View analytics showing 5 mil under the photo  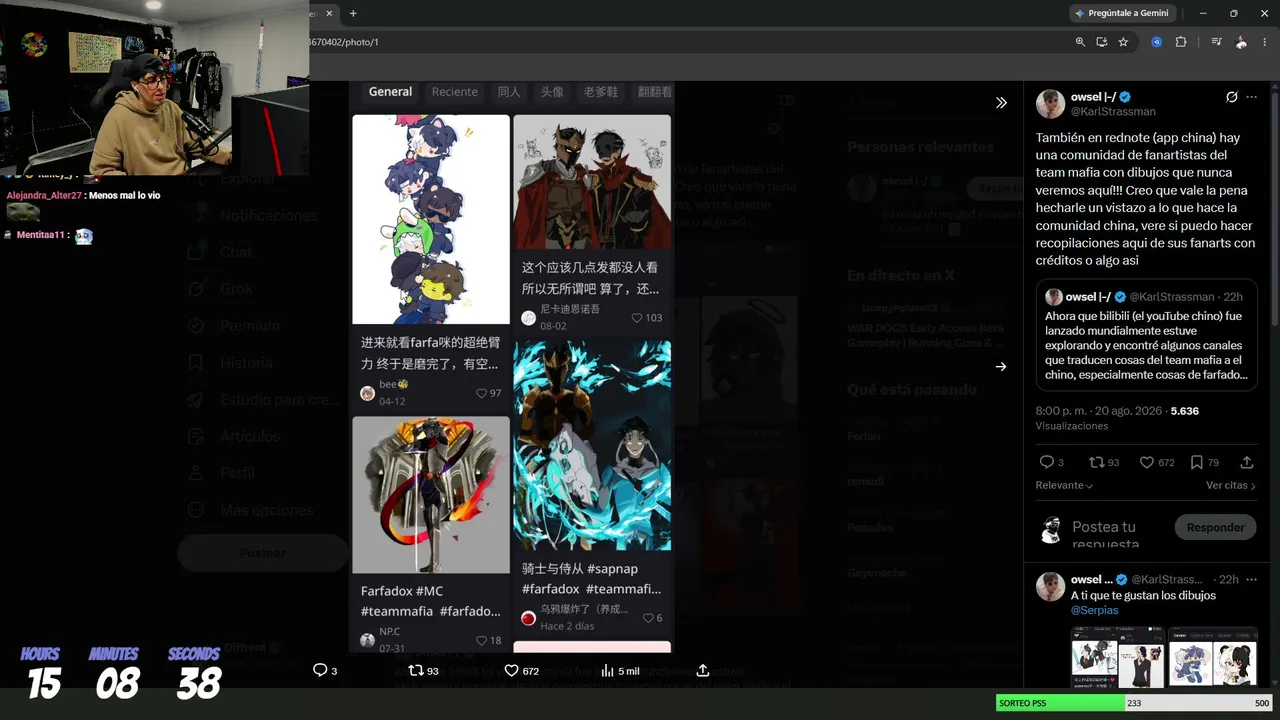620,670
